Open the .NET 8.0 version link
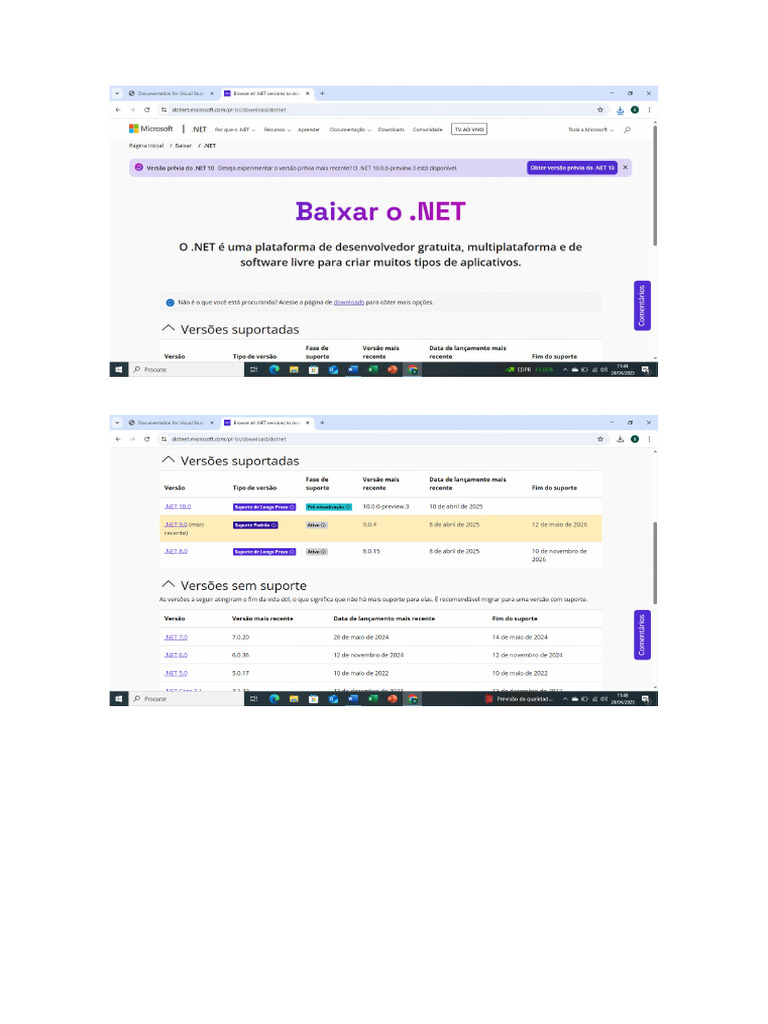This screenshot has height=1024, width=768. click(x=176, y=551)
